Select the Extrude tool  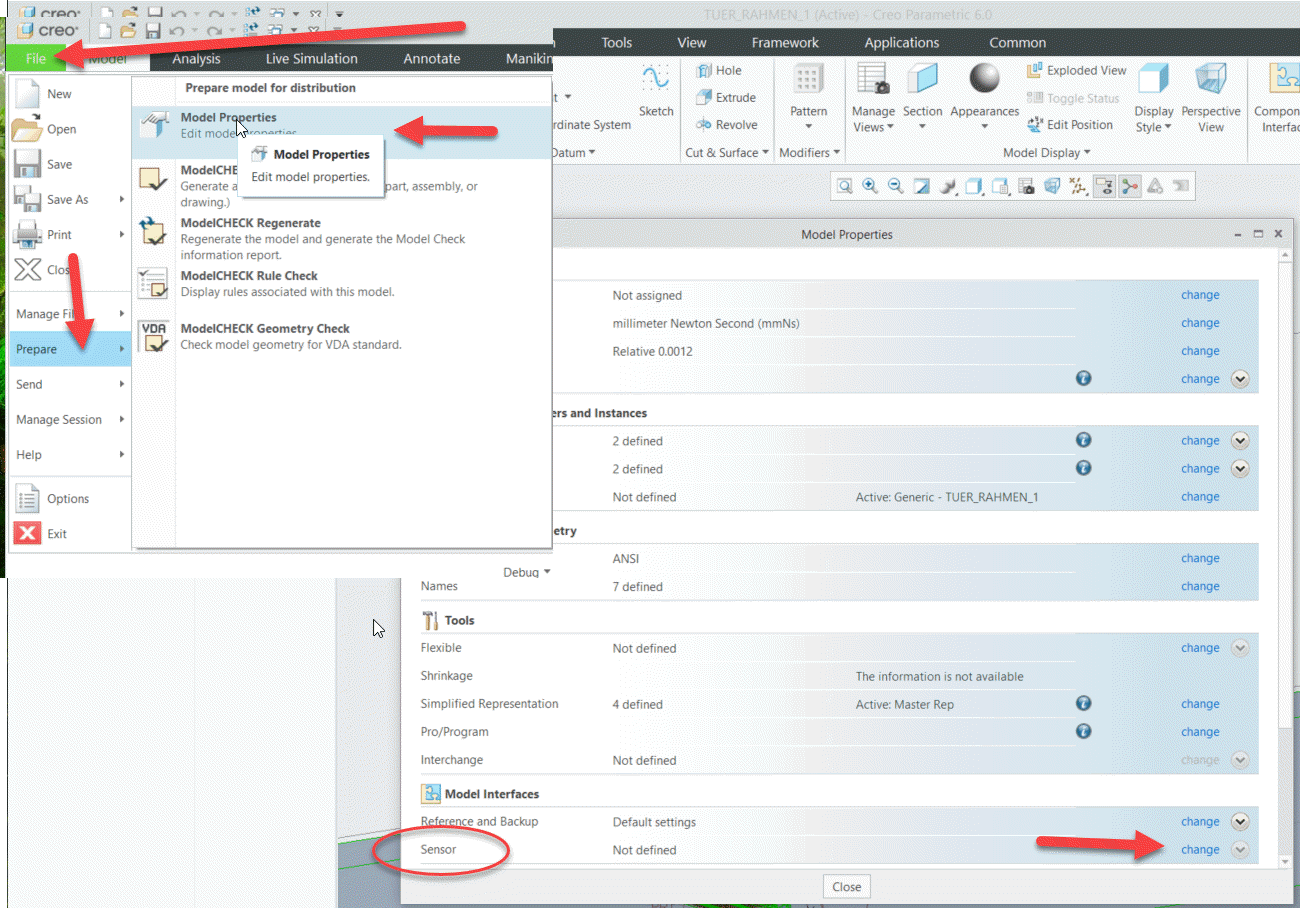click(729, 97)
